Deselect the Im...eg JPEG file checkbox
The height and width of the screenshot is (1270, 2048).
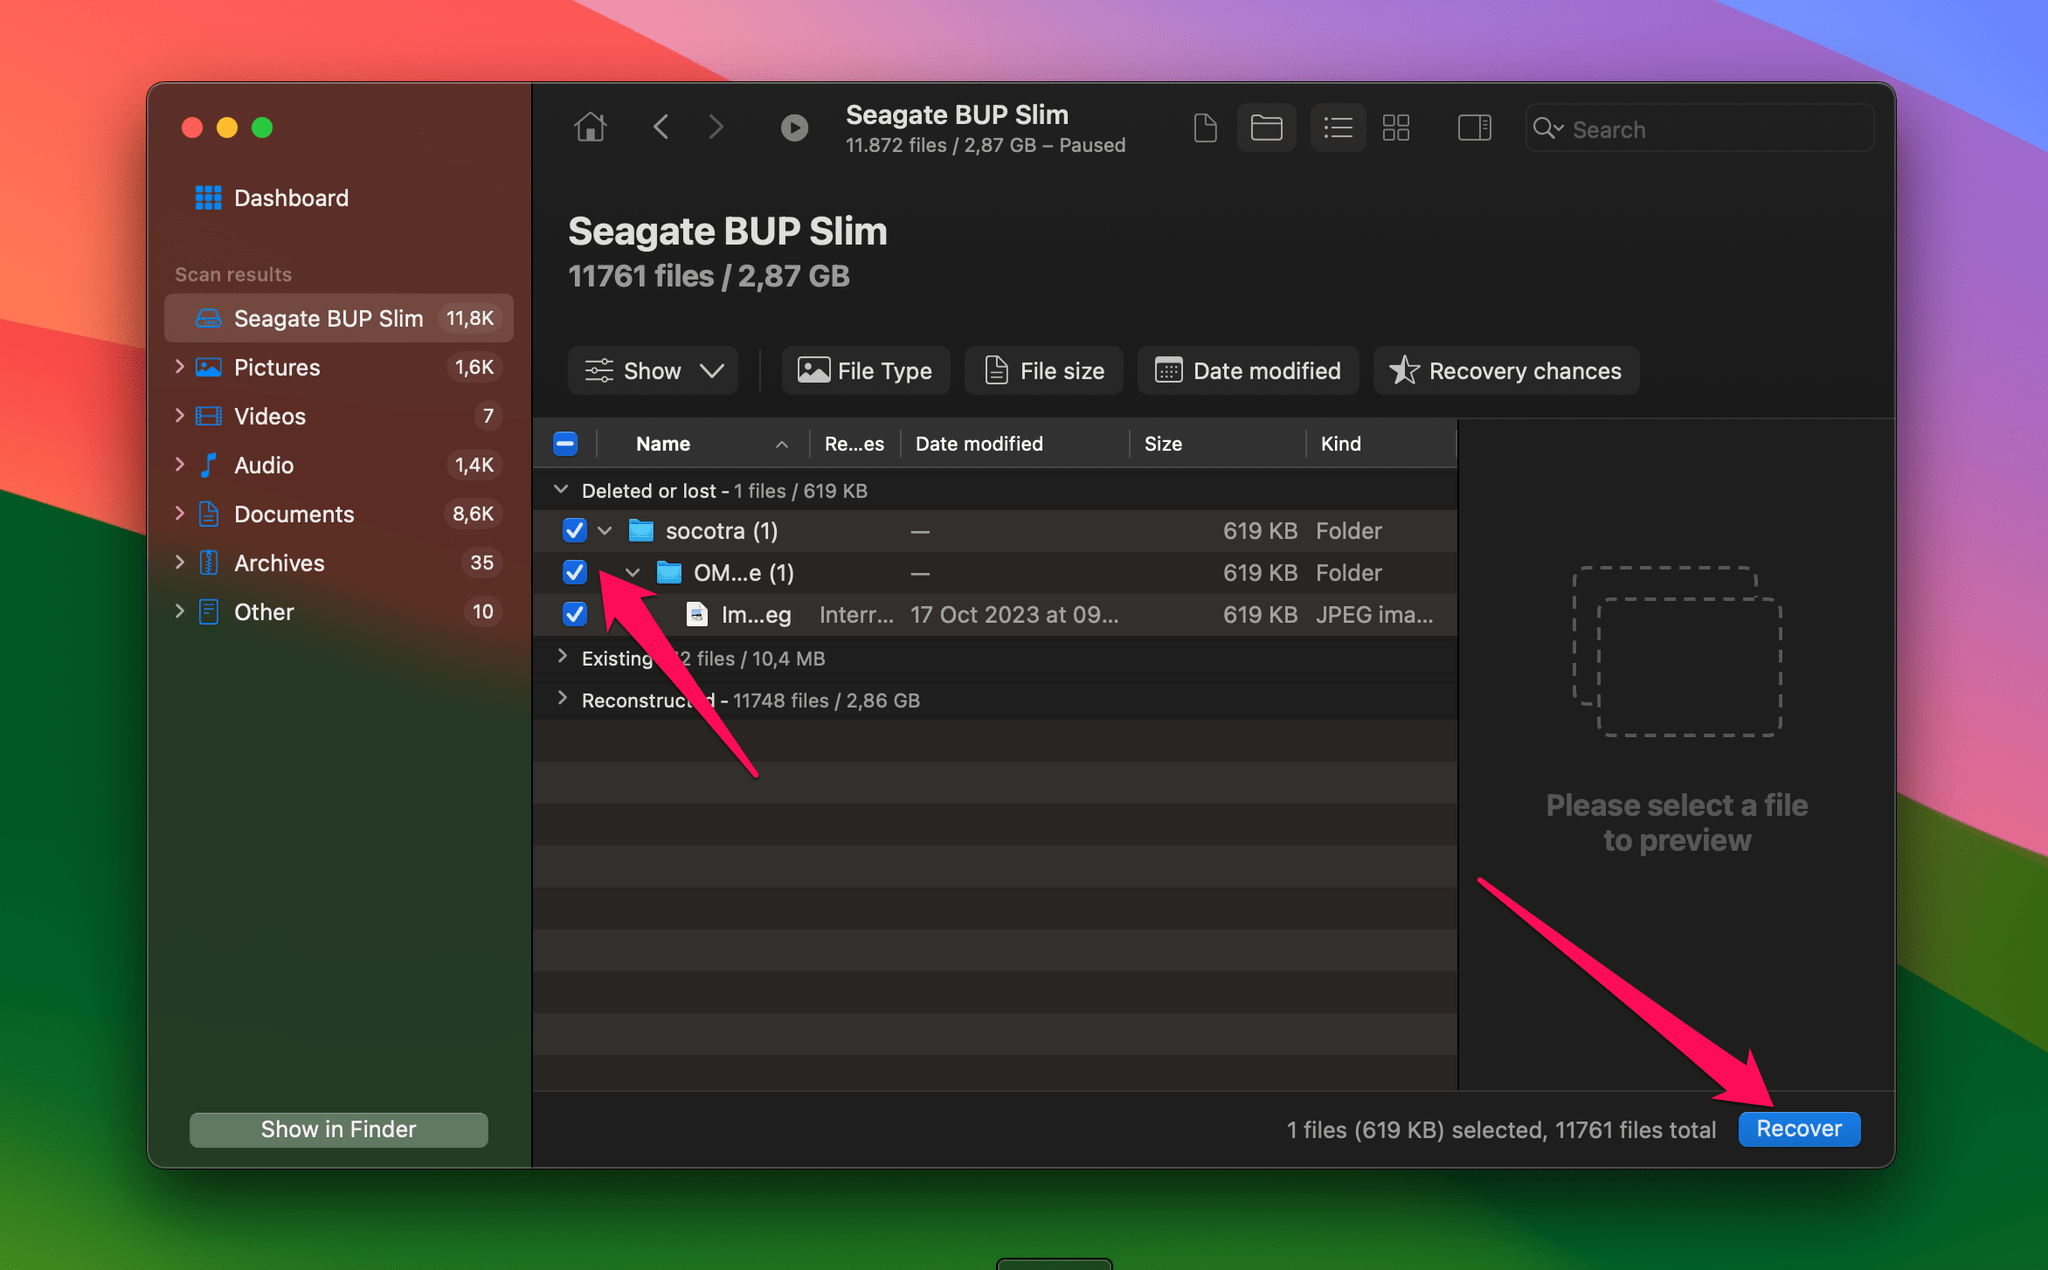point(574,614)
